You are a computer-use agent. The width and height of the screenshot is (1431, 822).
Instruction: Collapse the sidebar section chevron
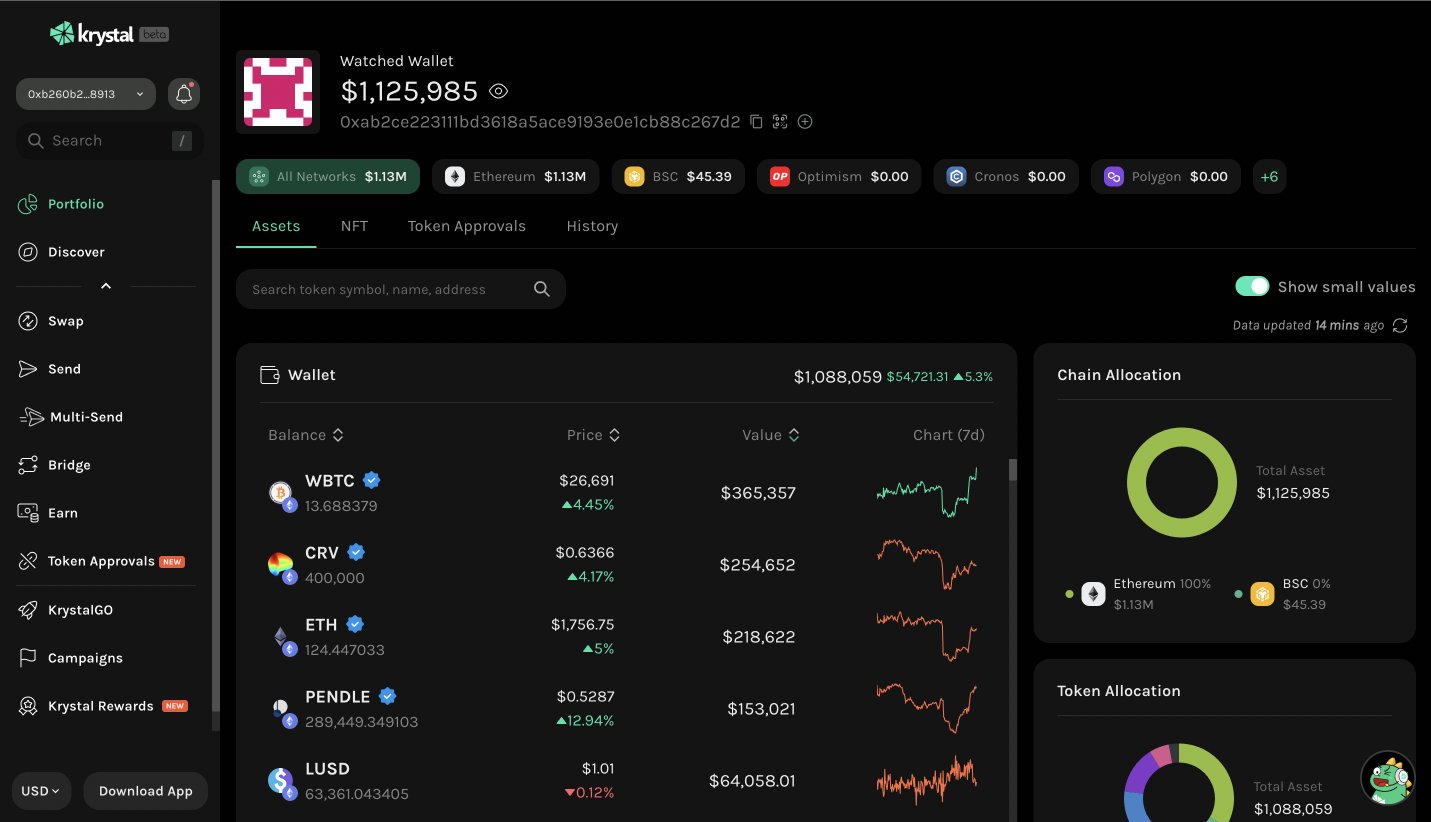106,286
